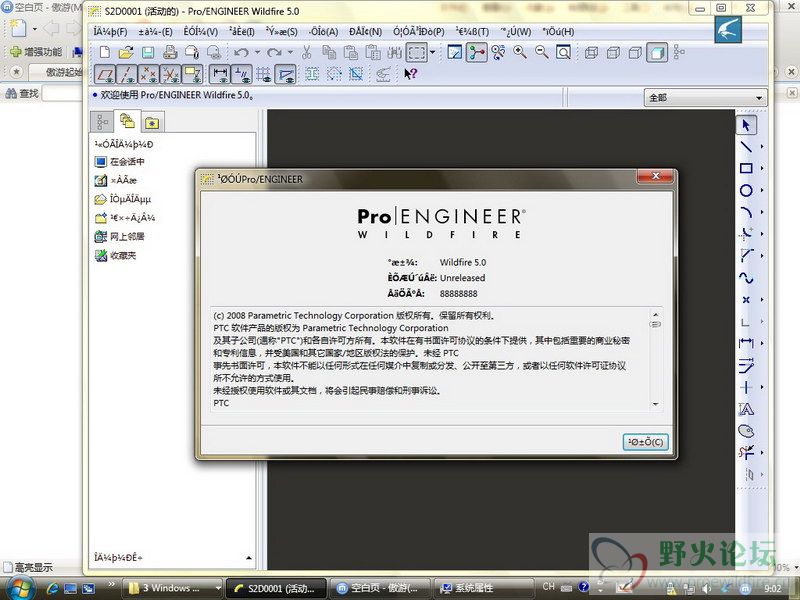This screenshot has width=800, height=600.
Task: Open the (E) Edit menu
Action: tap(156, 32)
